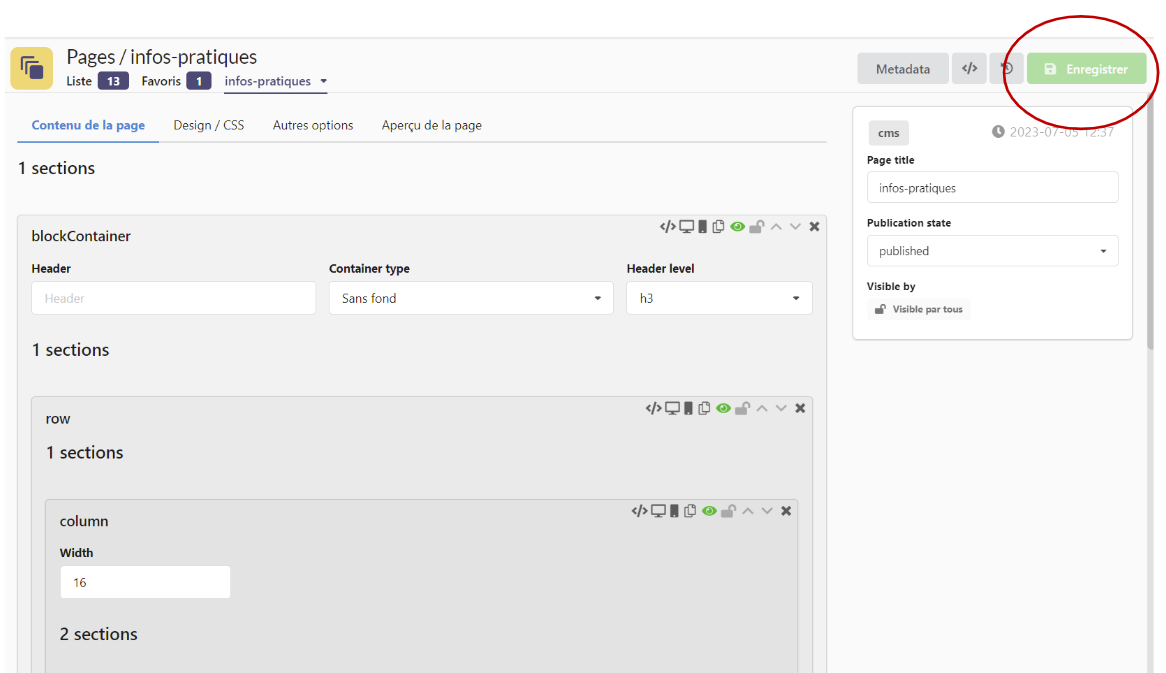Open the Container type dropdown
The width and height of the screenshot is (1166, 673).
click(471, 298)
